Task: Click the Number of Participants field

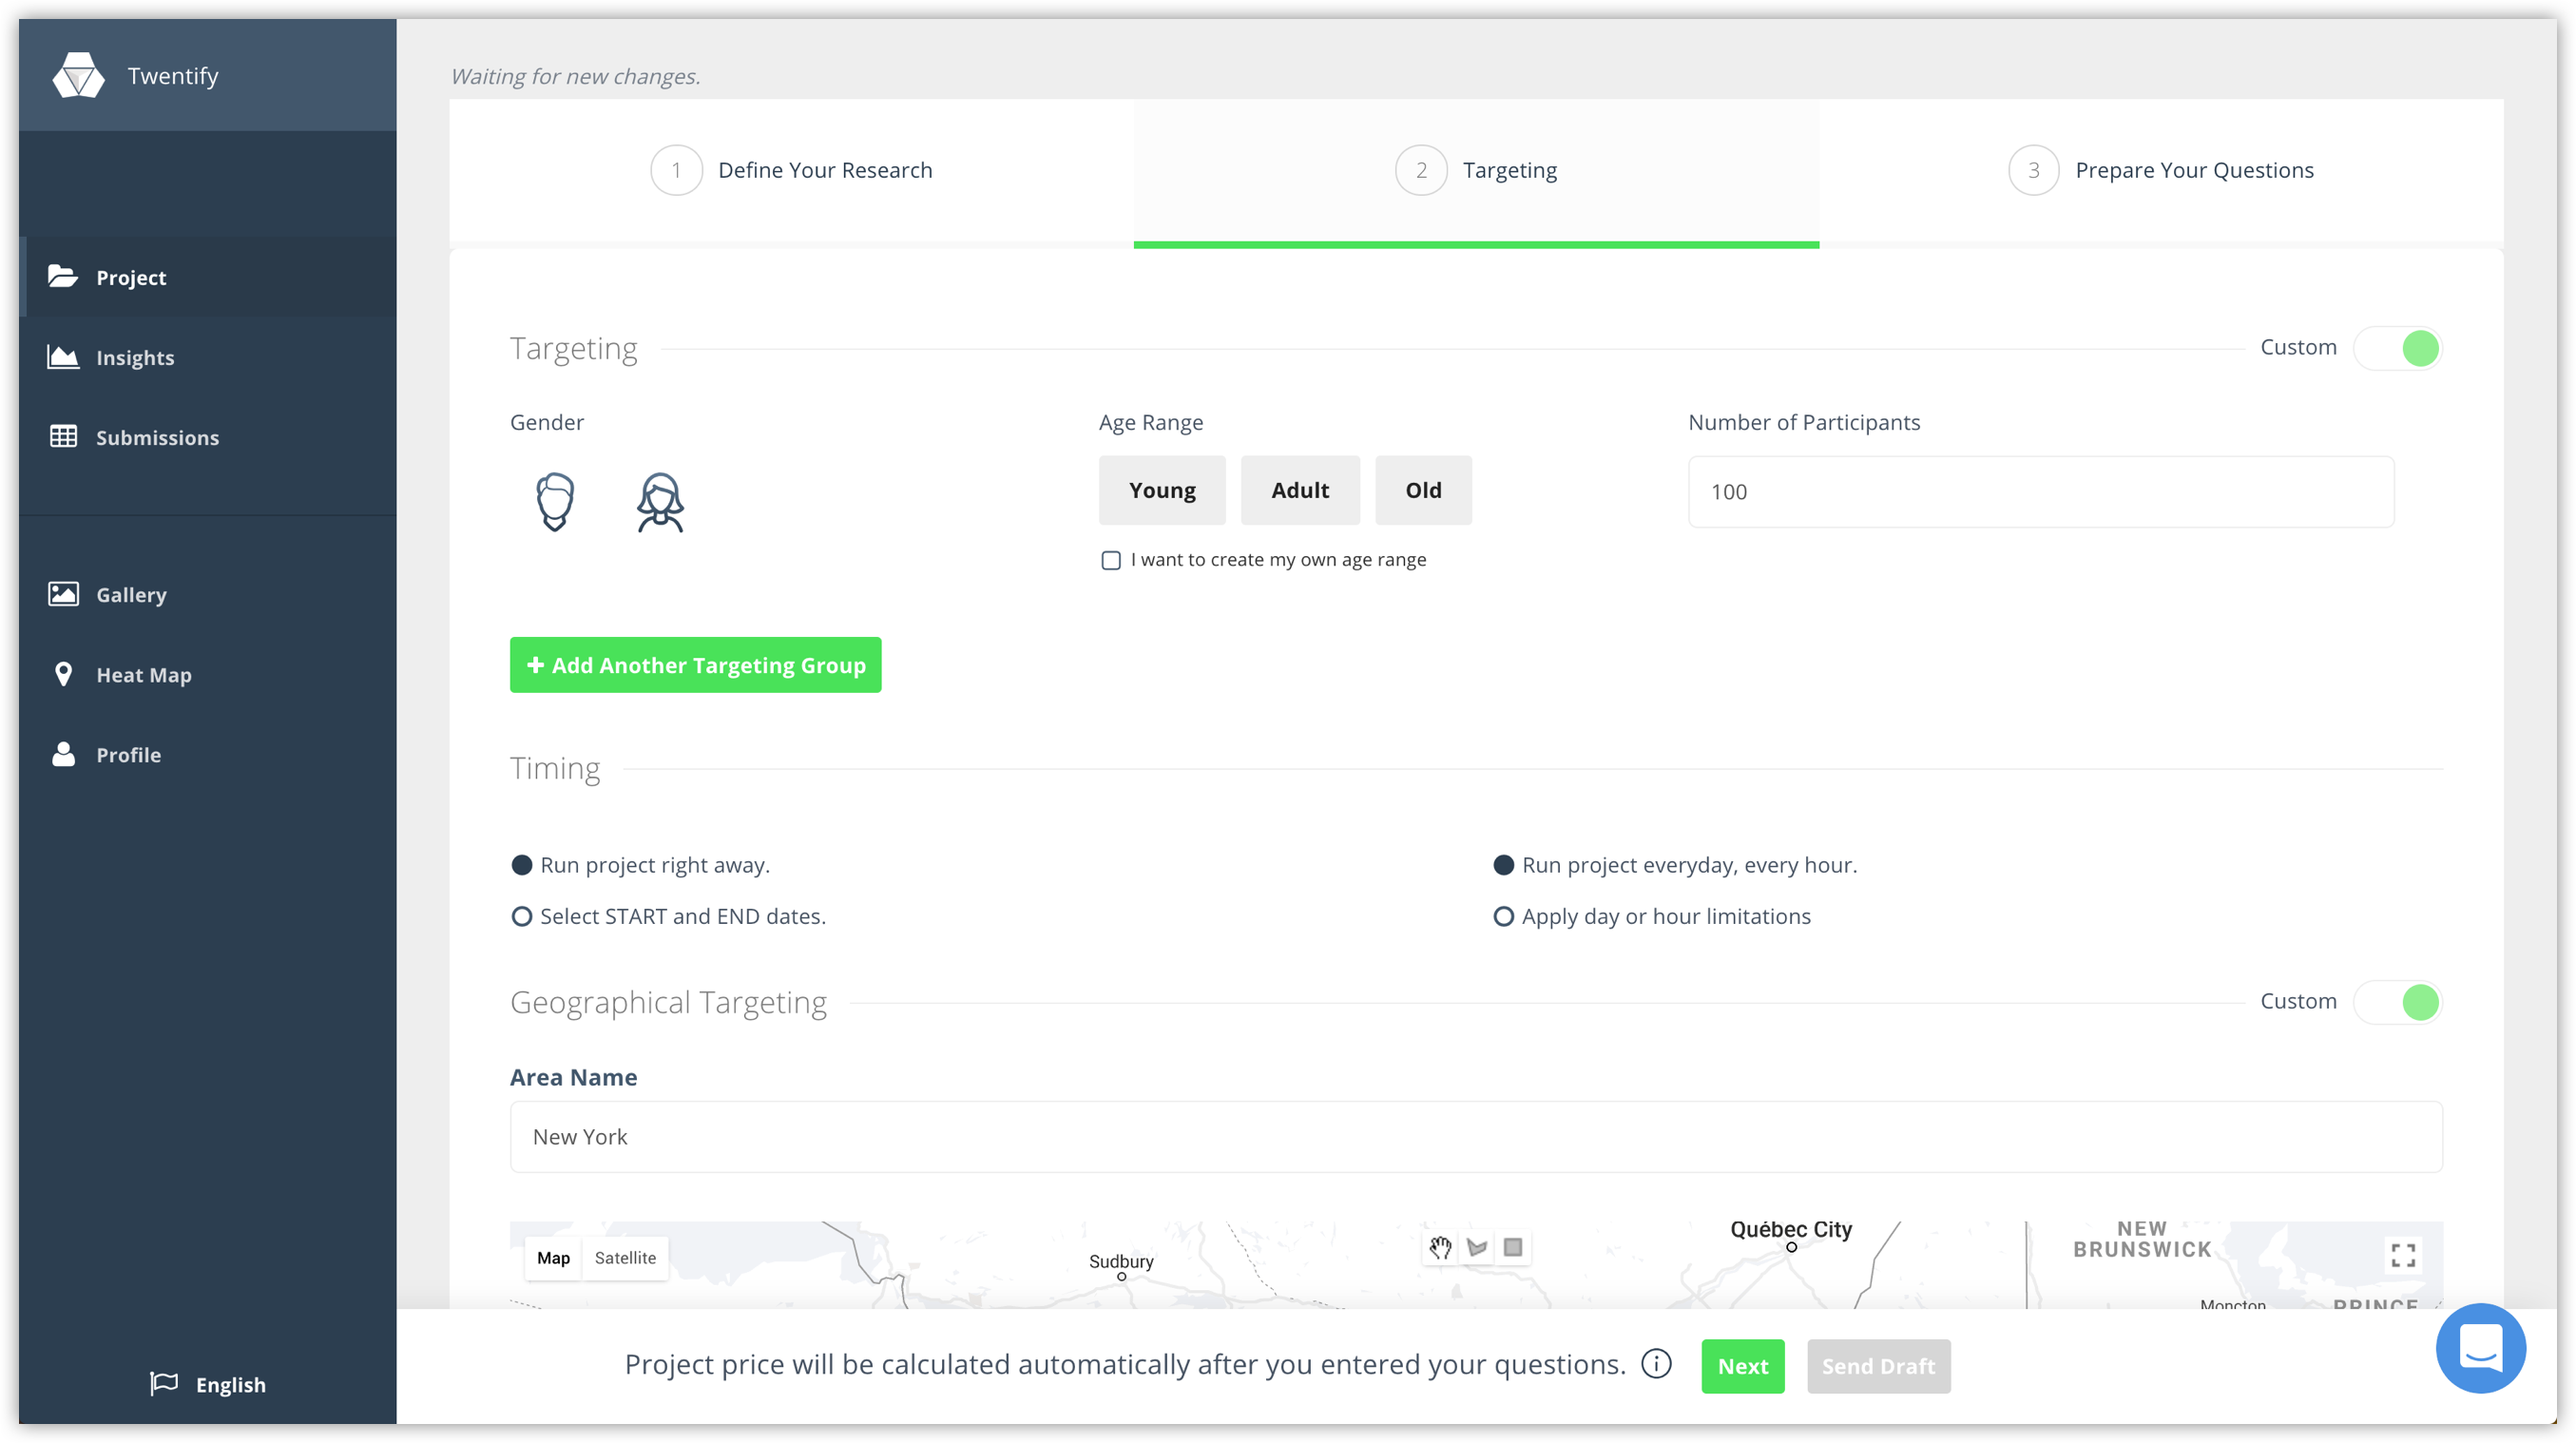Action: tap(2040, 491)
